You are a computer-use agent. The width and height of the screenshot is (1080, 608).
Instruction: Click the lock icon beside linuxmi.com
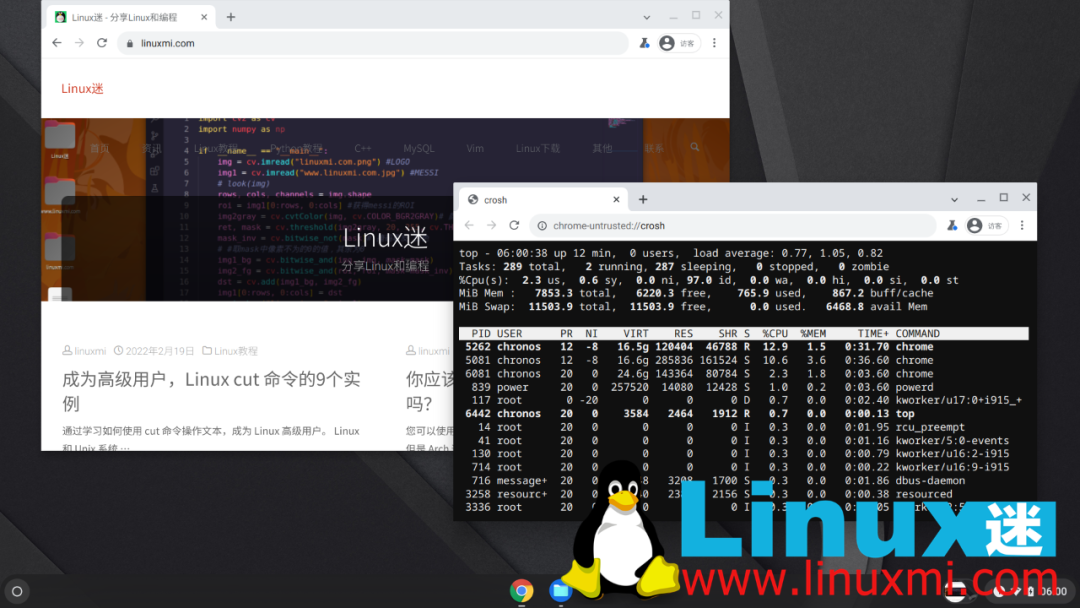(129, 43)
